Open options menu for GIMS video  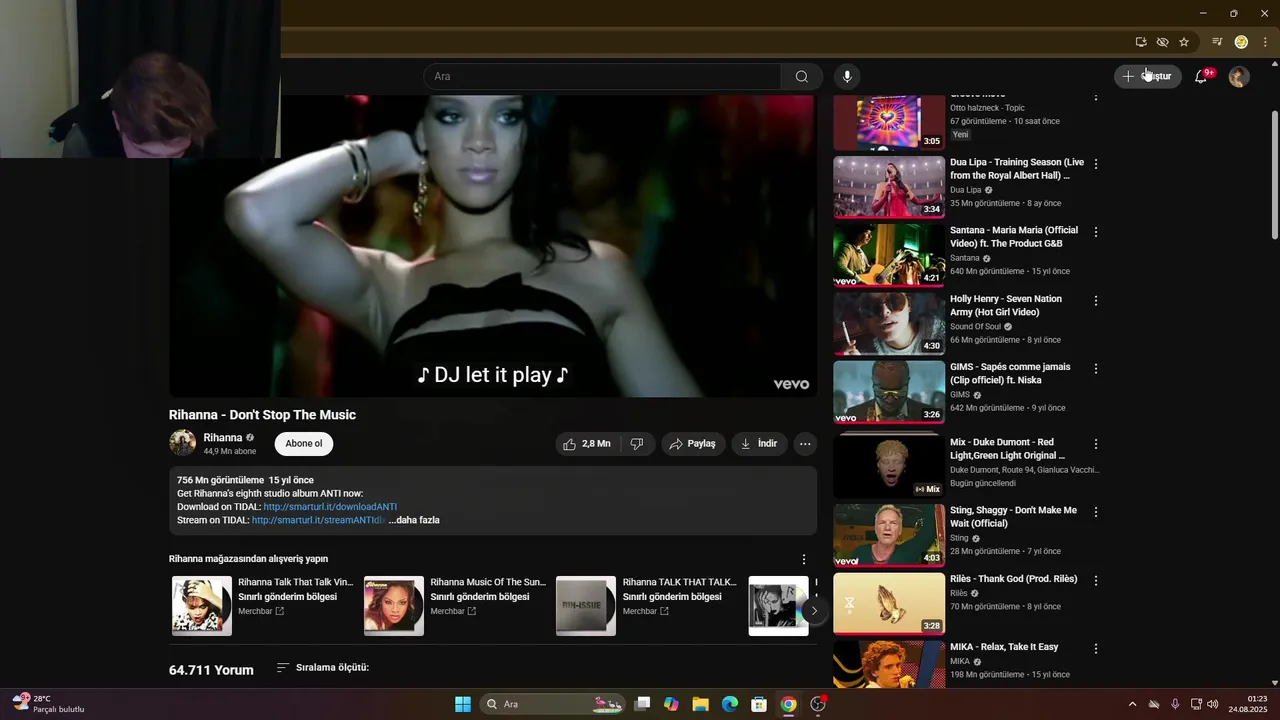click(x=1096, y=368)
